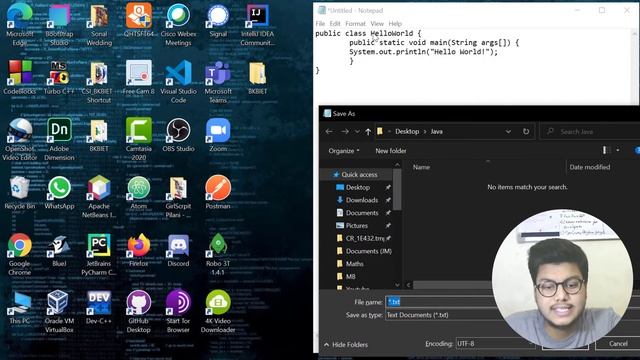This screenshot has width=640, height=360.
Task: Open Microsoft Teams desktop icon
Action: 218,82
